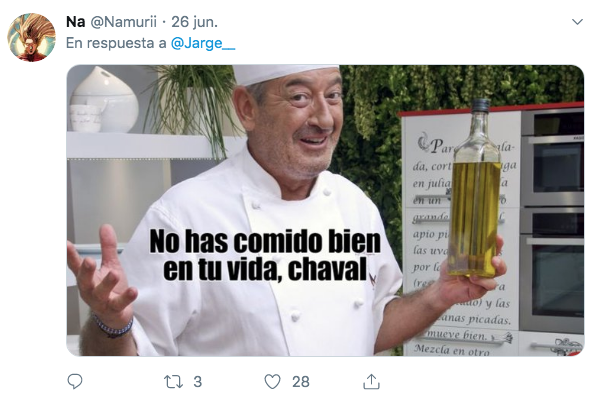Image resolution: width=595 pixels, height=403 pixels.
Task: Click the 'En respuesta a' reply label
Action: [116, 43]
